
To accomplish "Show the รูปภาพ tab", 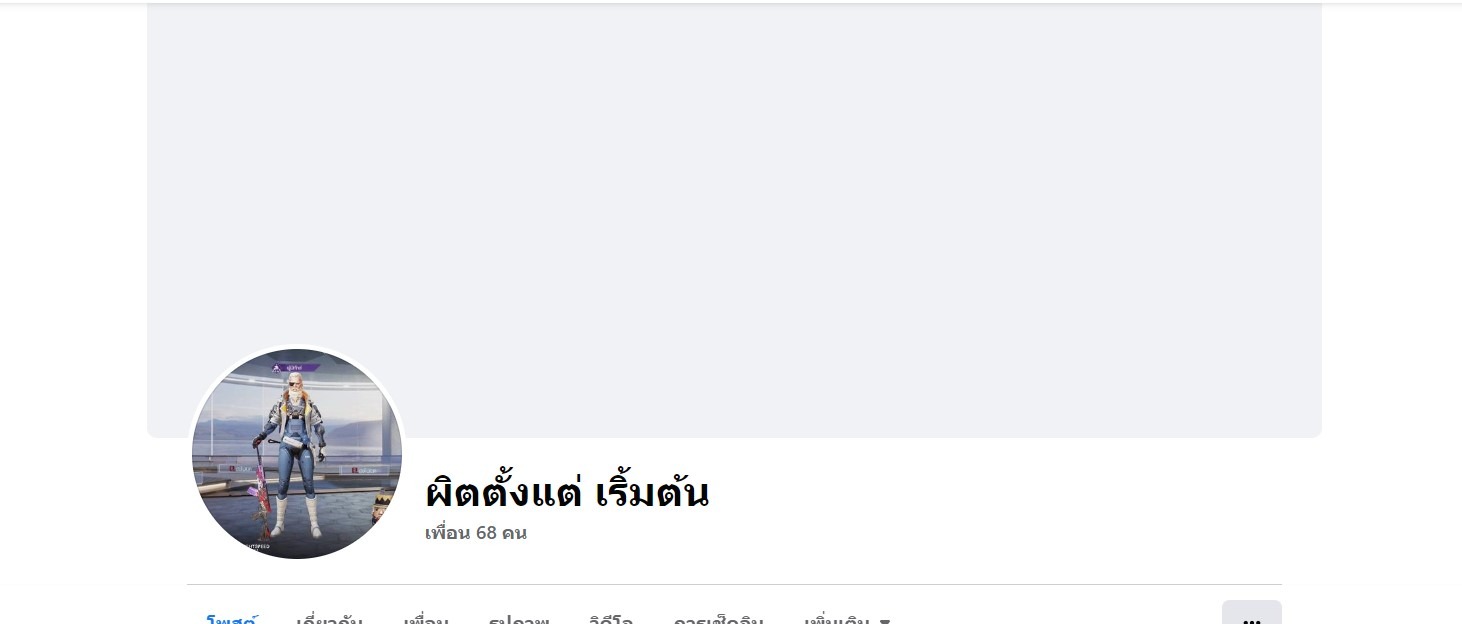I will pyautogui.click(x=519, y=617).
